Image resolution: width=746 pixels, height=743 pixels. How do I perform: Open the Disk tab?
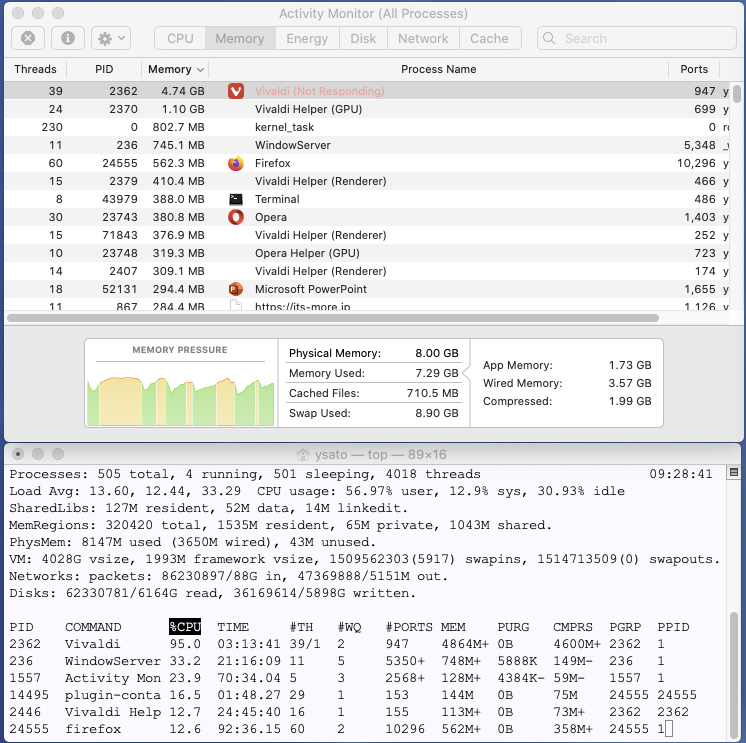[x=363, y=38]
